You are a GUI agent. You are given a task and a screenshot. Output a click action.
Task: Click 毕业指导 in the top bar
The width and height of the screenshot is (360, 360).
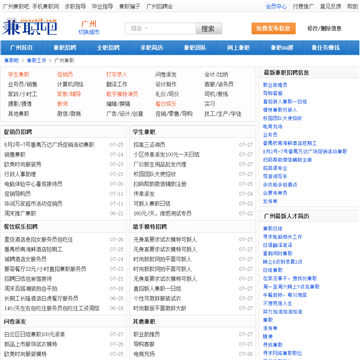point(102,6)
